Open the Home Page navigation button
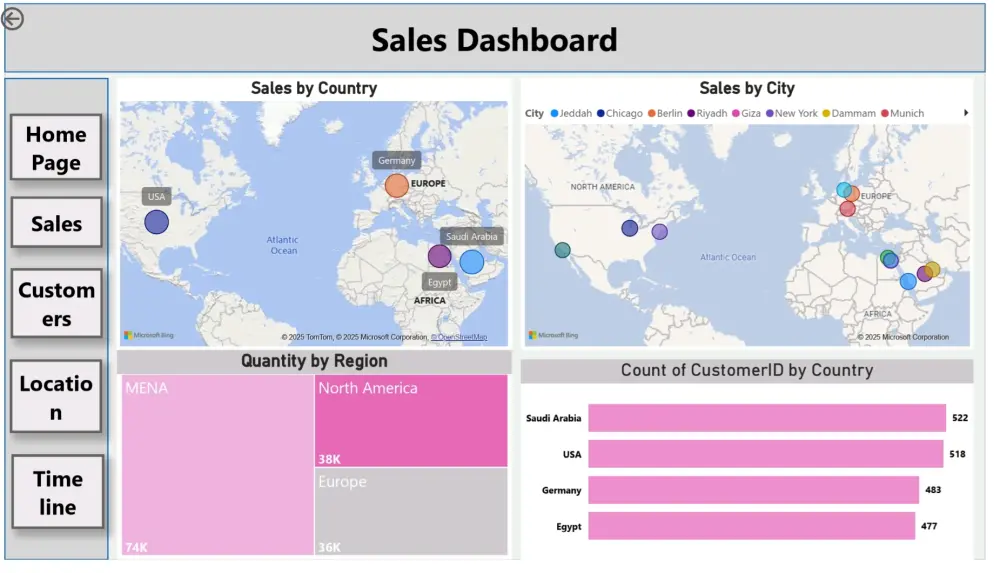This screenshot has width=1000, height=573. [56, 147]
